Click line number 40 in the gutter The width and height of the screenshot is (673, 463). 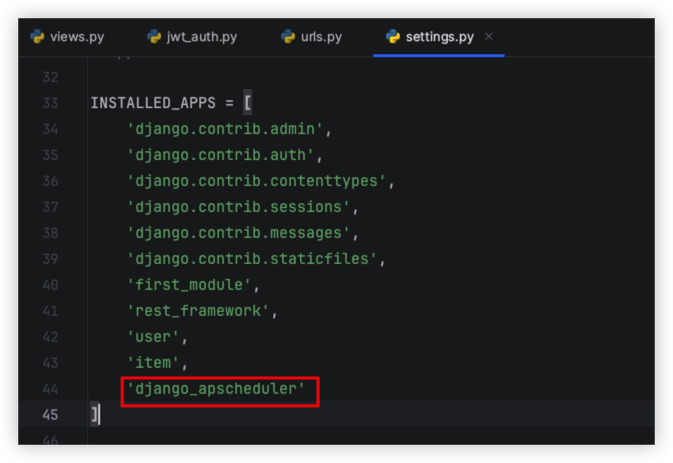(50, 285)
